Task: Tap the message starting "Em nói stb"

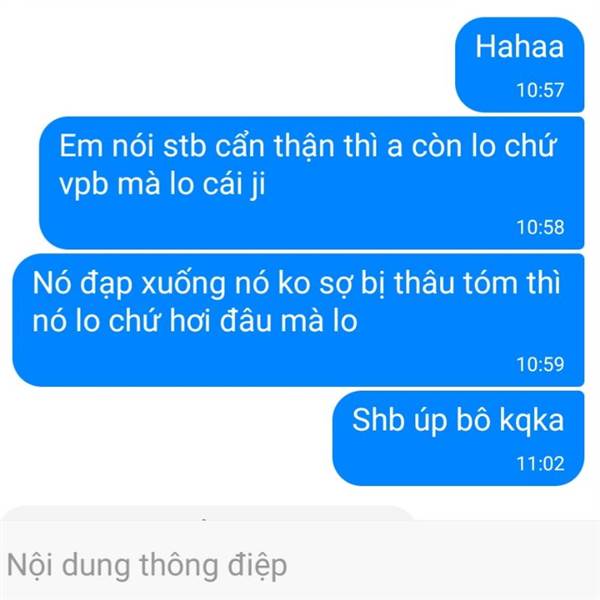Action: [311, 183]
